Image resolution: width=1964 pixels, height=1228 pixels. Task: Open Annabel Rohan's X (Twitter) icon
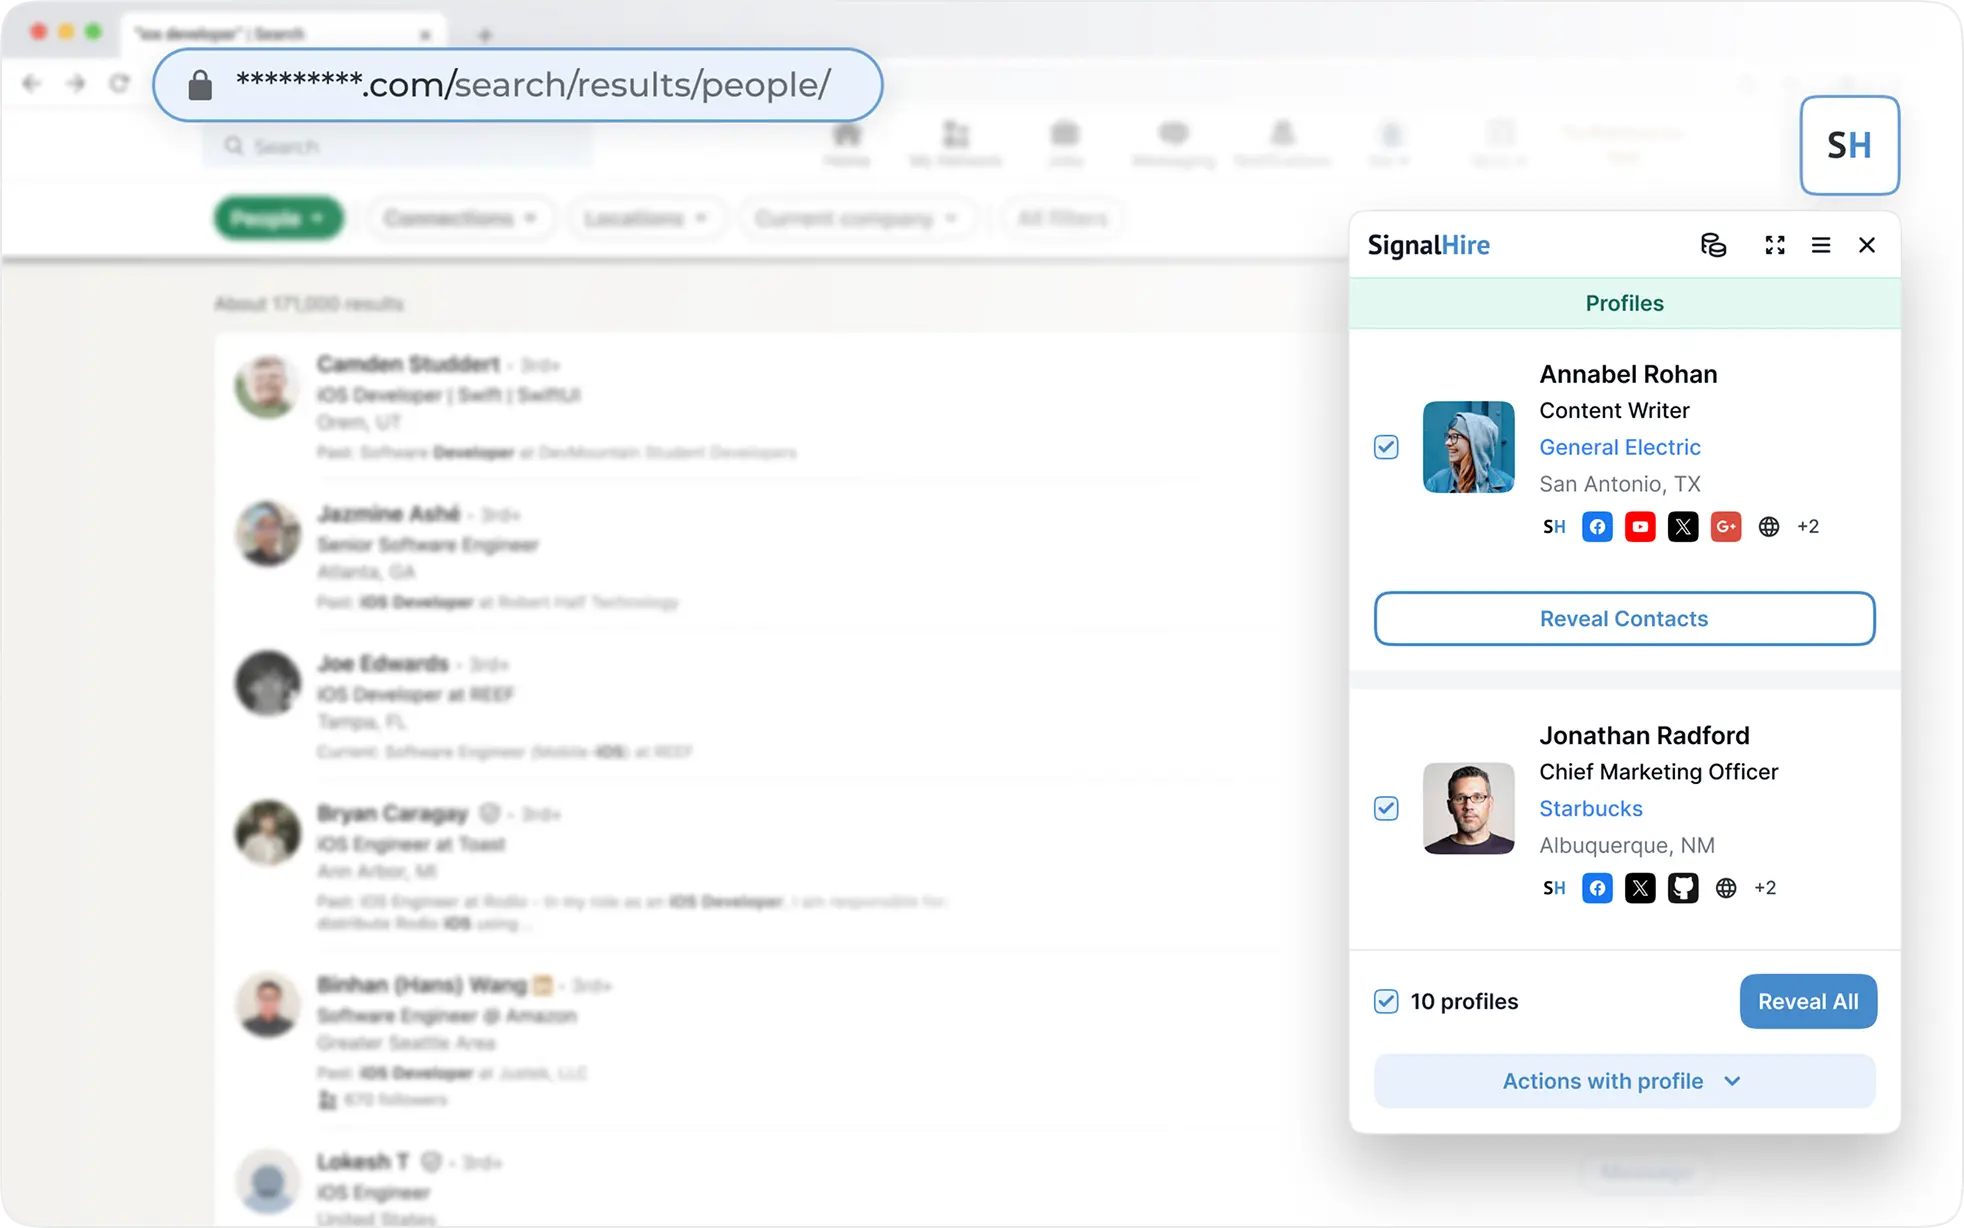pos(1683,527)
